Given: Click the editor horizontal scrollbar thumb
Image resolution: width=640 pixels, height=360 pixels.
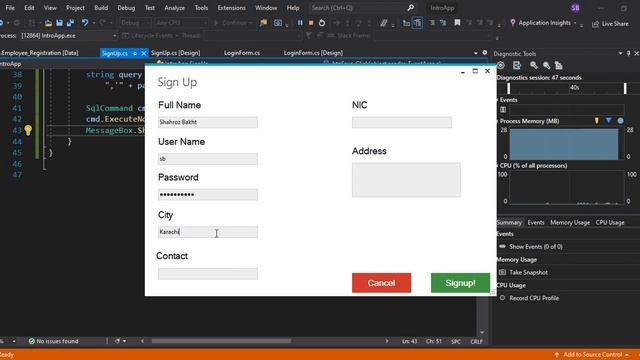Looking at the screenshot, I should pos(221,341).
